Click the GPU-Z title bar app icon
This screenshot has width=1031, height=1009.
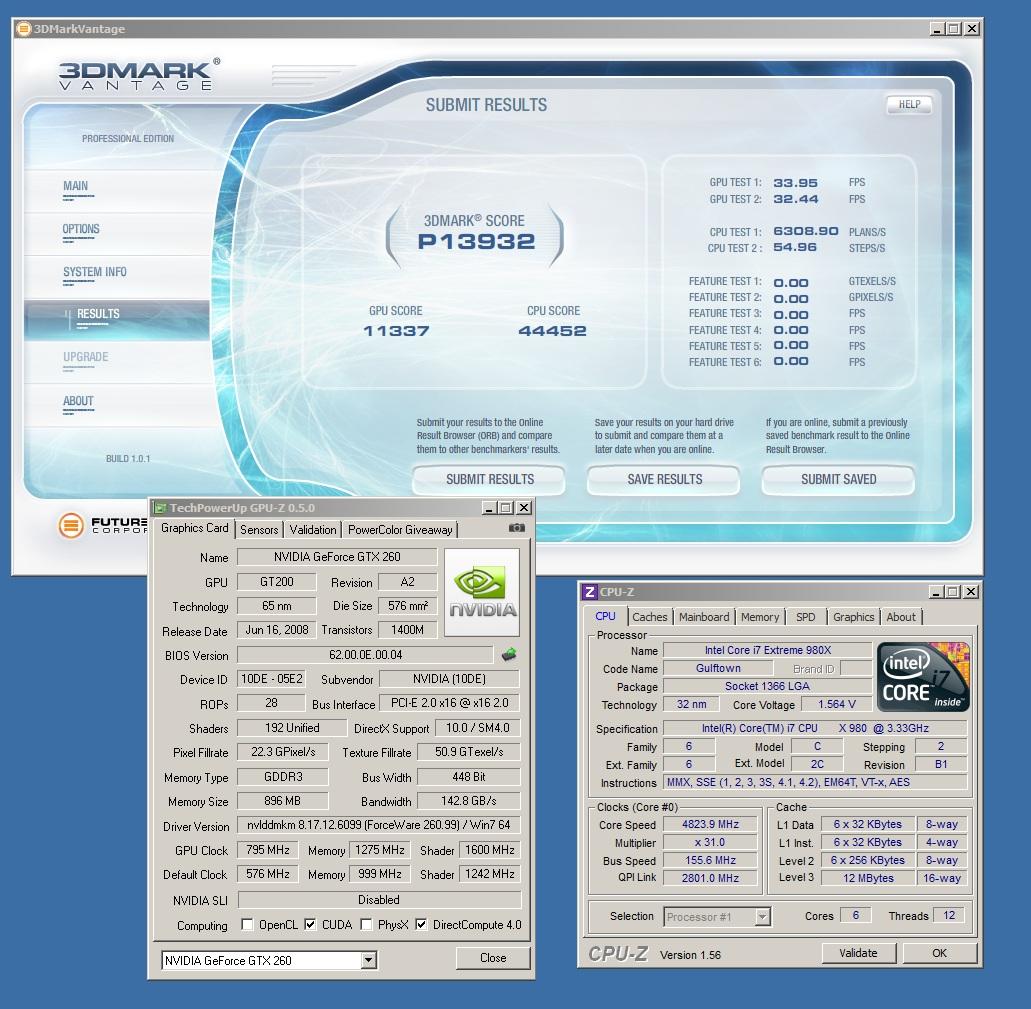tap(160, 508)
